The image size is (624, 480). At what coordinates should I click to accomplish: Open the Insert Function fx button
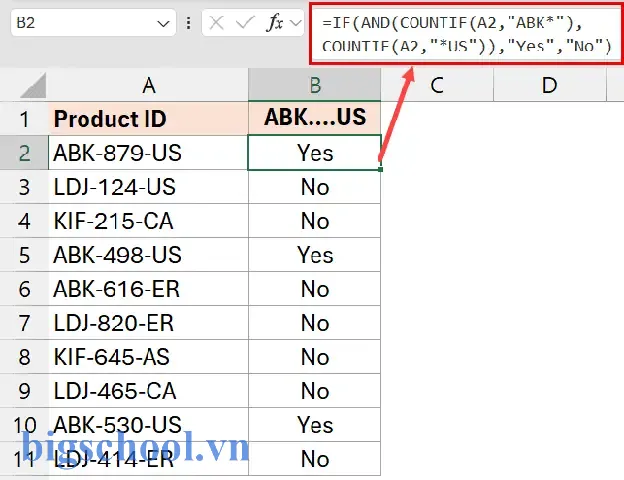275,23
